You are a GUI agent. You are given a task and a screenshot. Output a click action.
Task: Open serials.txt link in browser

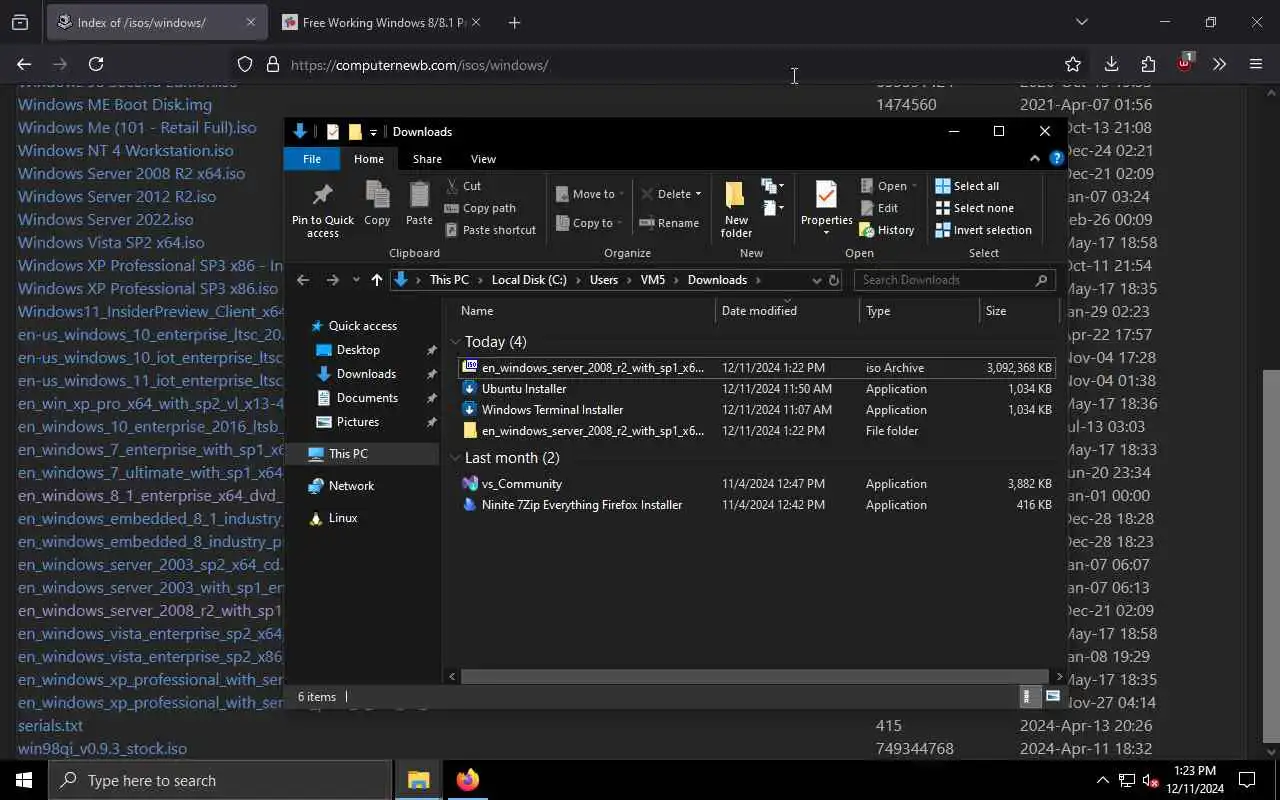click(x=50, y=725)
